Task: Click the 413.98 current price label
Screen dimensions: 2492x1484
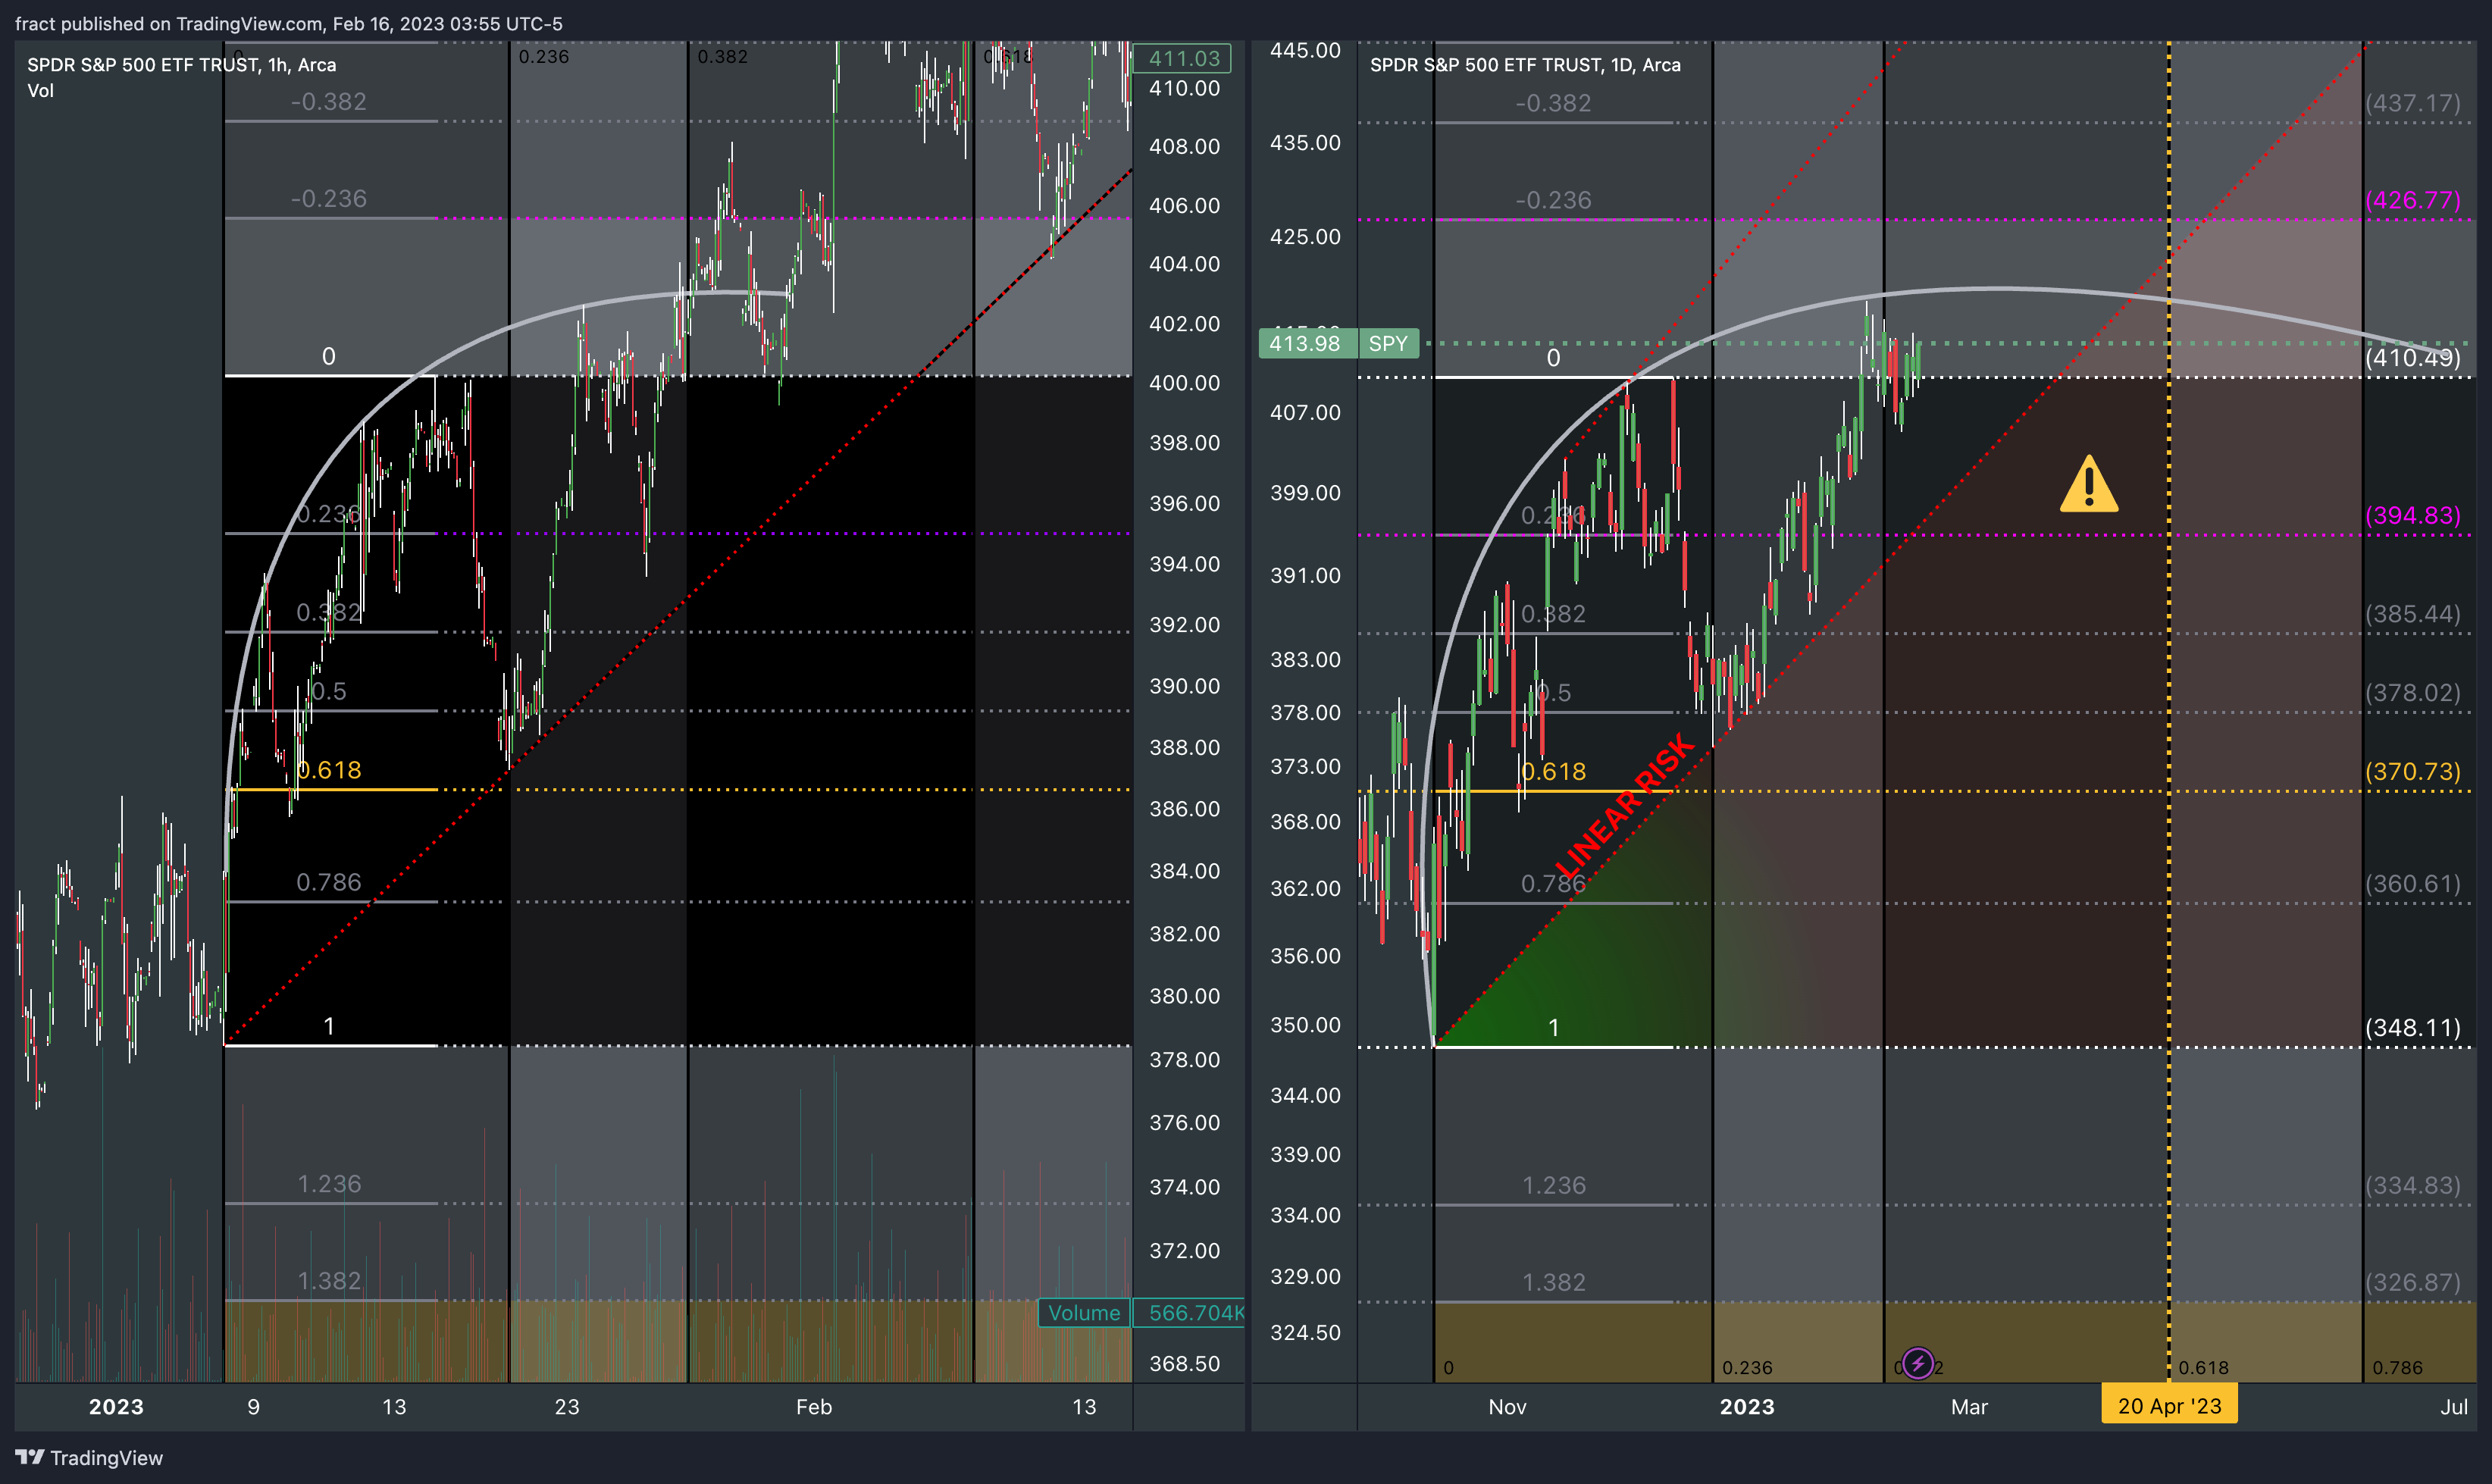Action: 1305,343
